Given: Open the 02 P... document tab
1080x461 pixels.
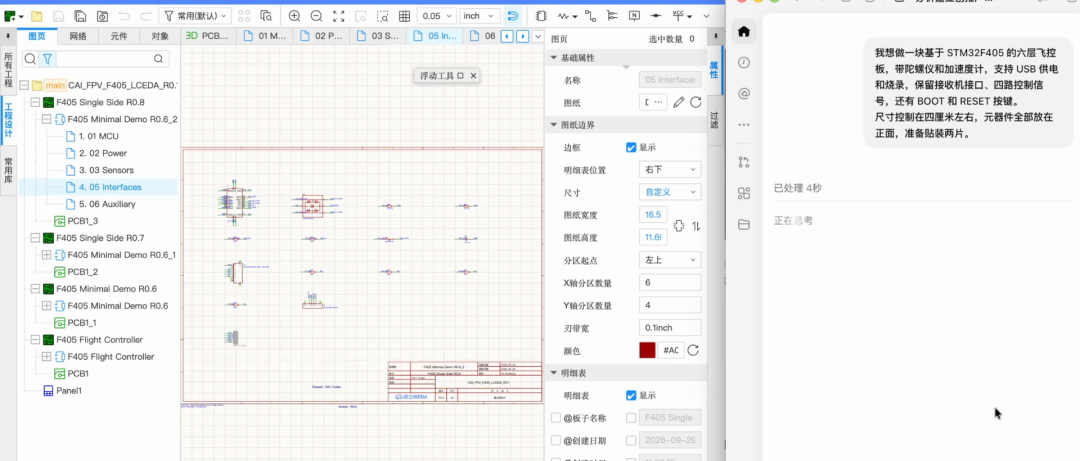Looking at the screenshot, I should 322,37.
